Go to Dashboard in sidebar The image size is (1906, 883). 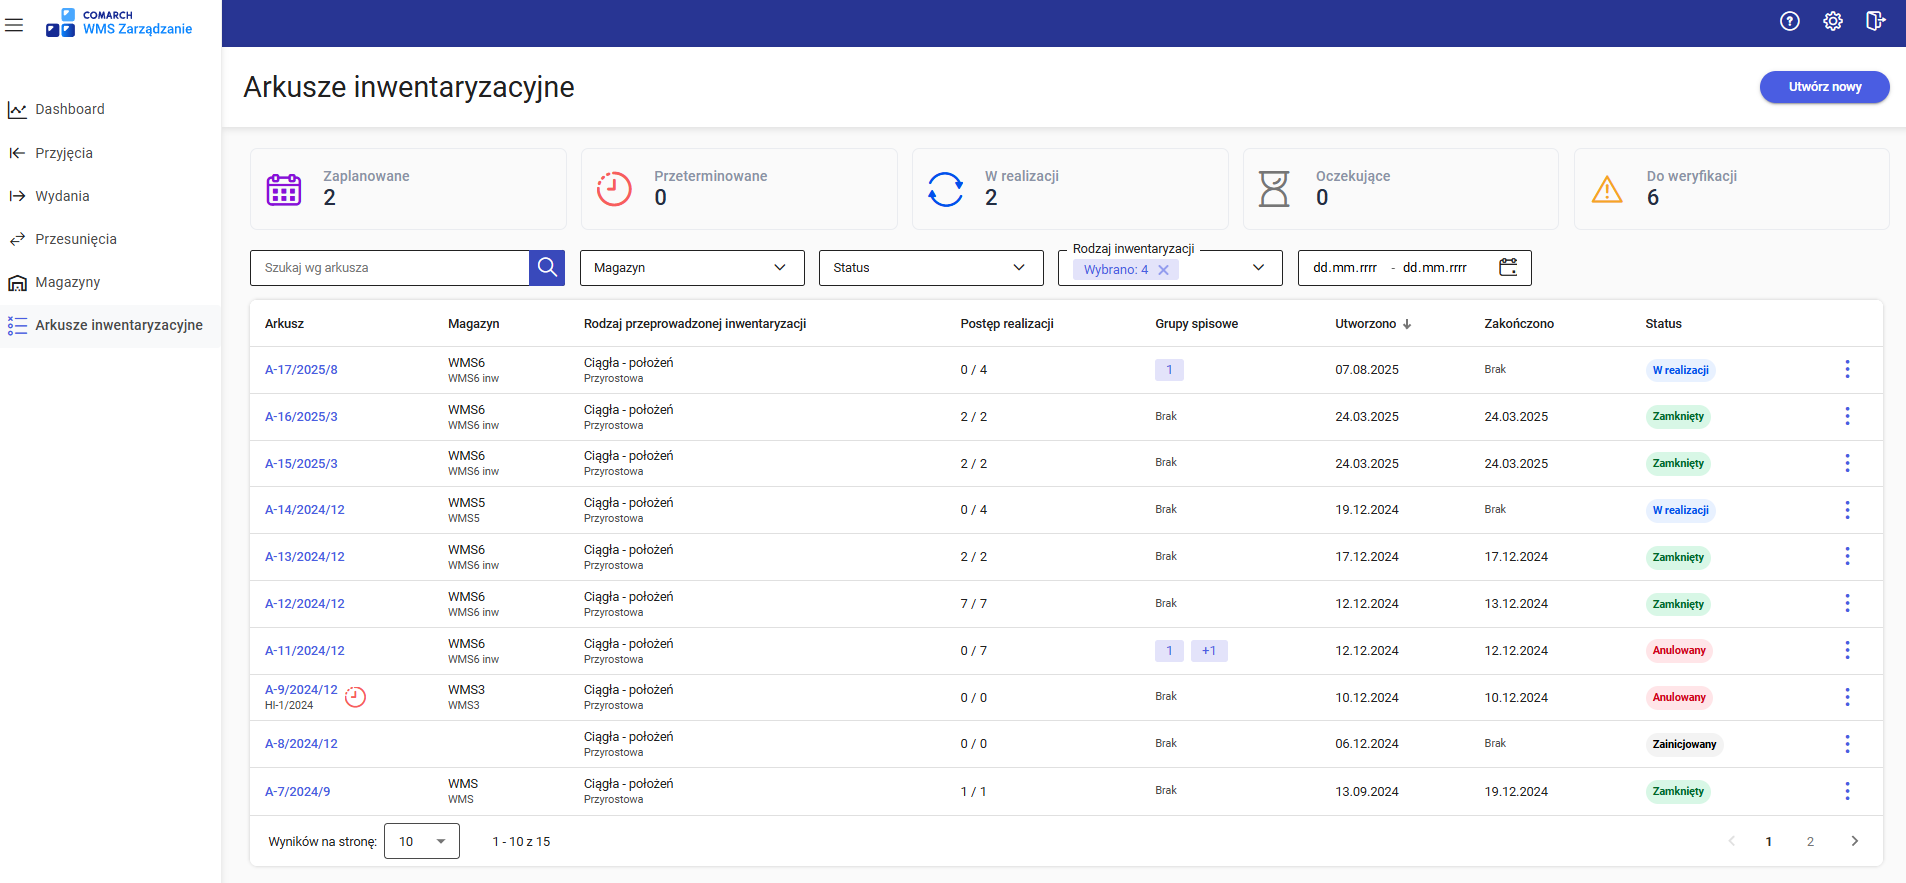70,109
